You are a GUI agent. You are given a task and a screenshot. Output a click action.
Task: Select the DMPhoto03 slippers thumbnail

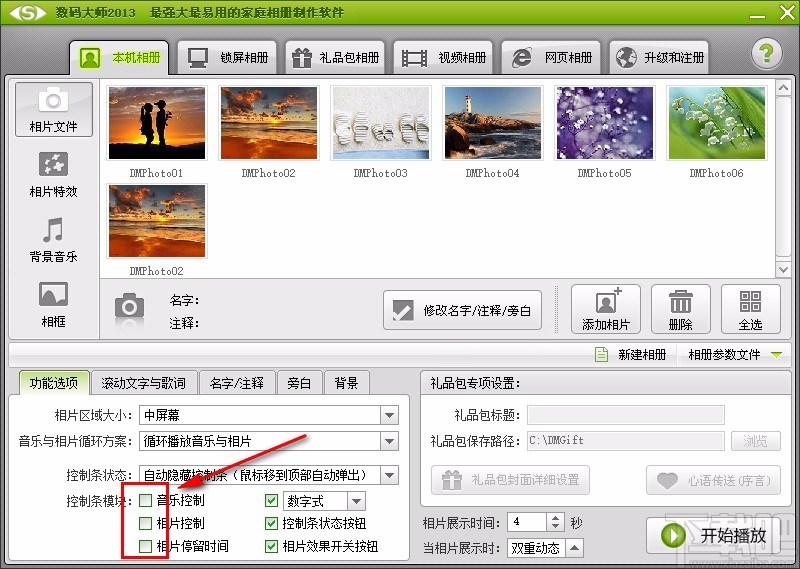point(381,123)
